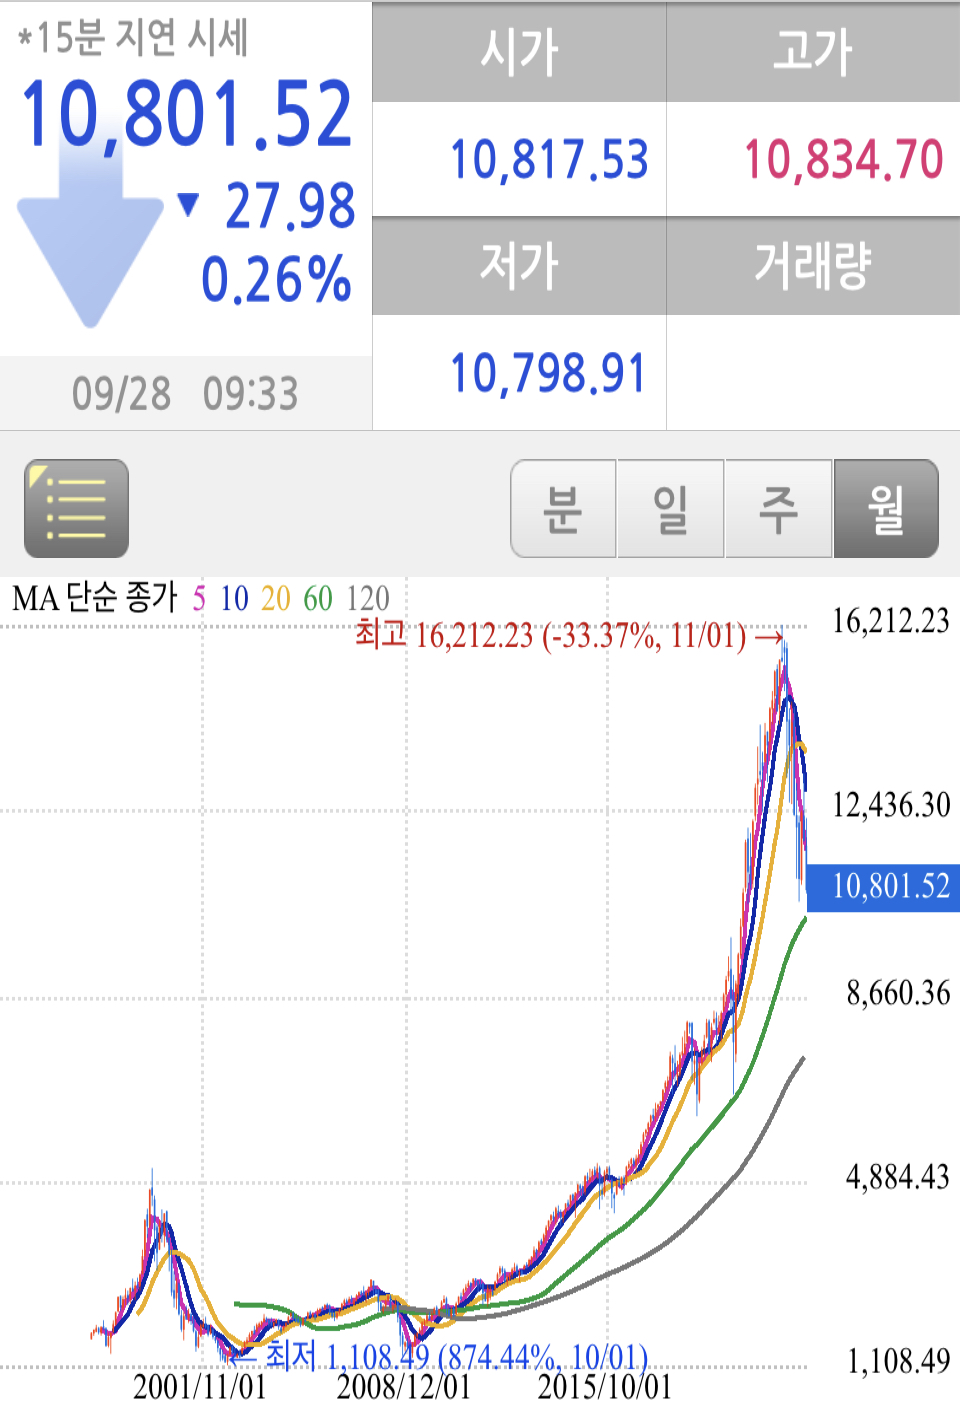Tap the 2001/11/01 date axis label
The width and height of the screenshot is (960, 1417).
coord(200,1387)
